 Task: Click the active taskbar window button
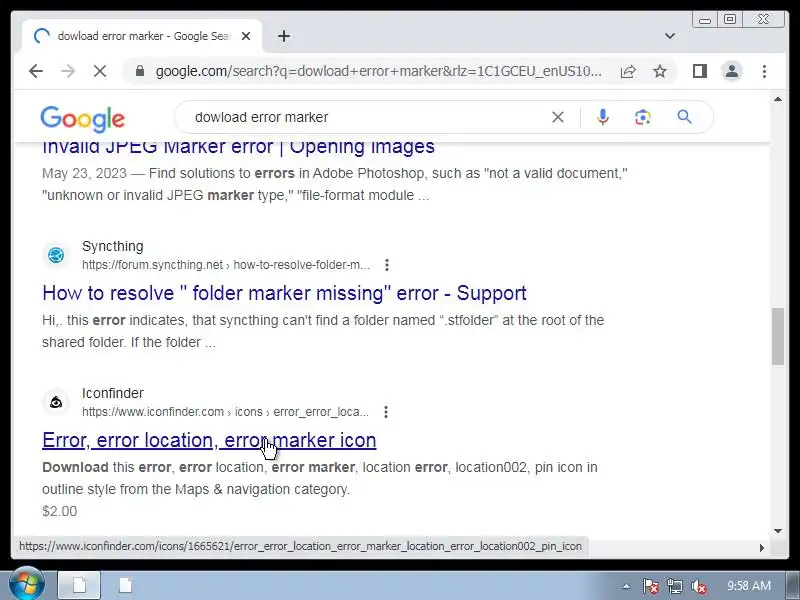click(x=79, y=585)
